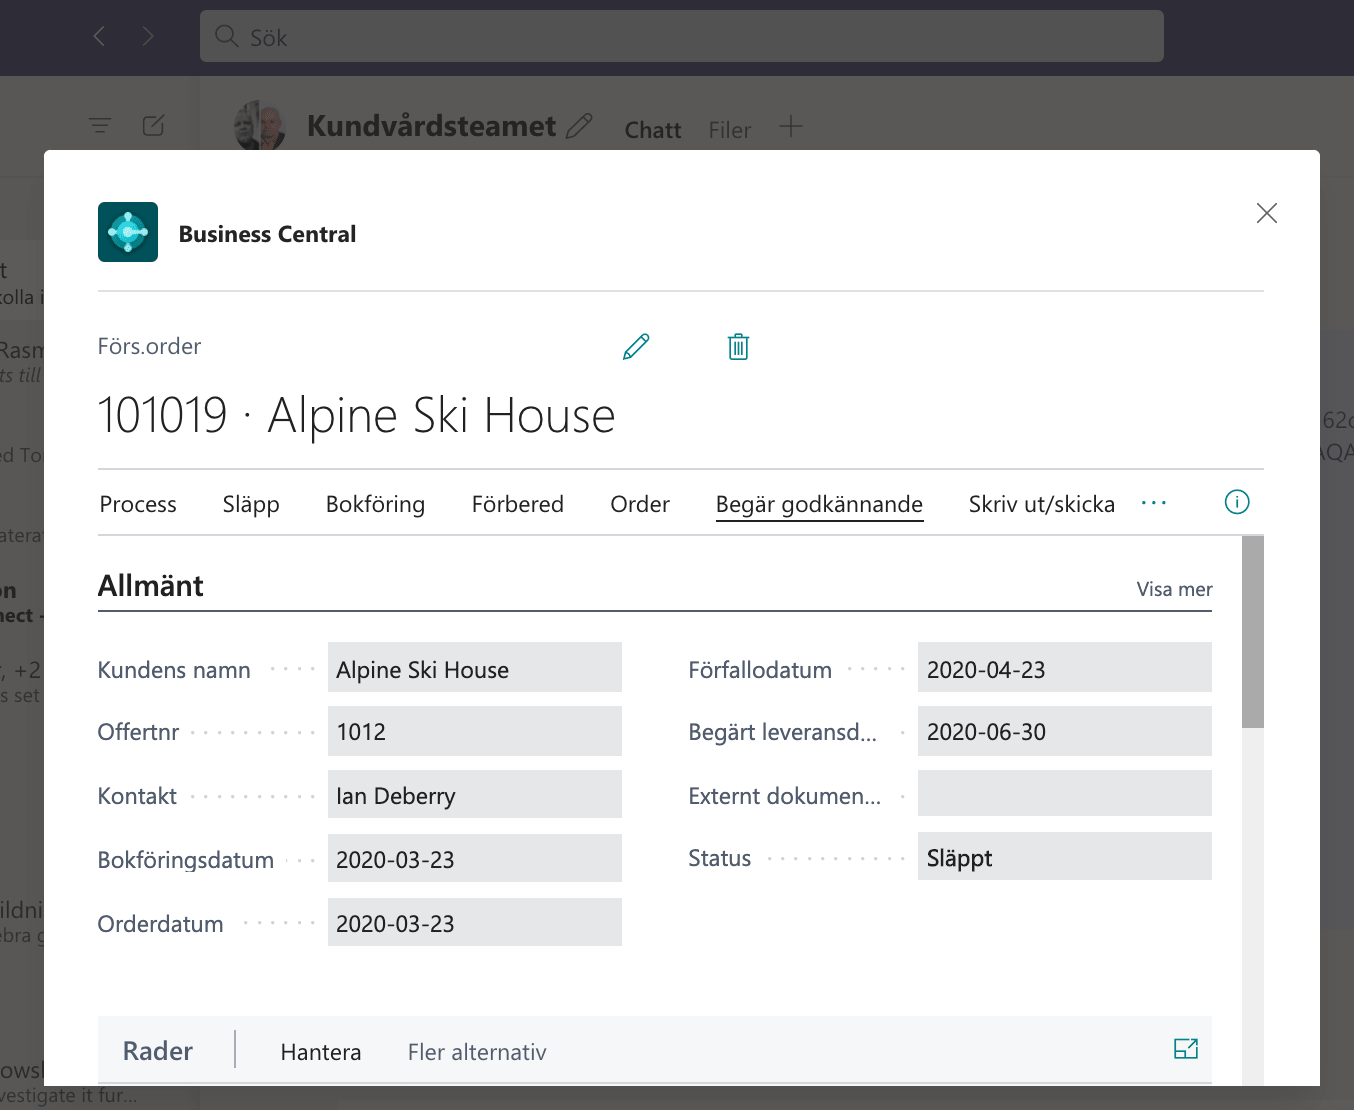This screenshot has width=1354, height=1110.
Task: Switch to the Filer tab
Action: click(730, 130)
